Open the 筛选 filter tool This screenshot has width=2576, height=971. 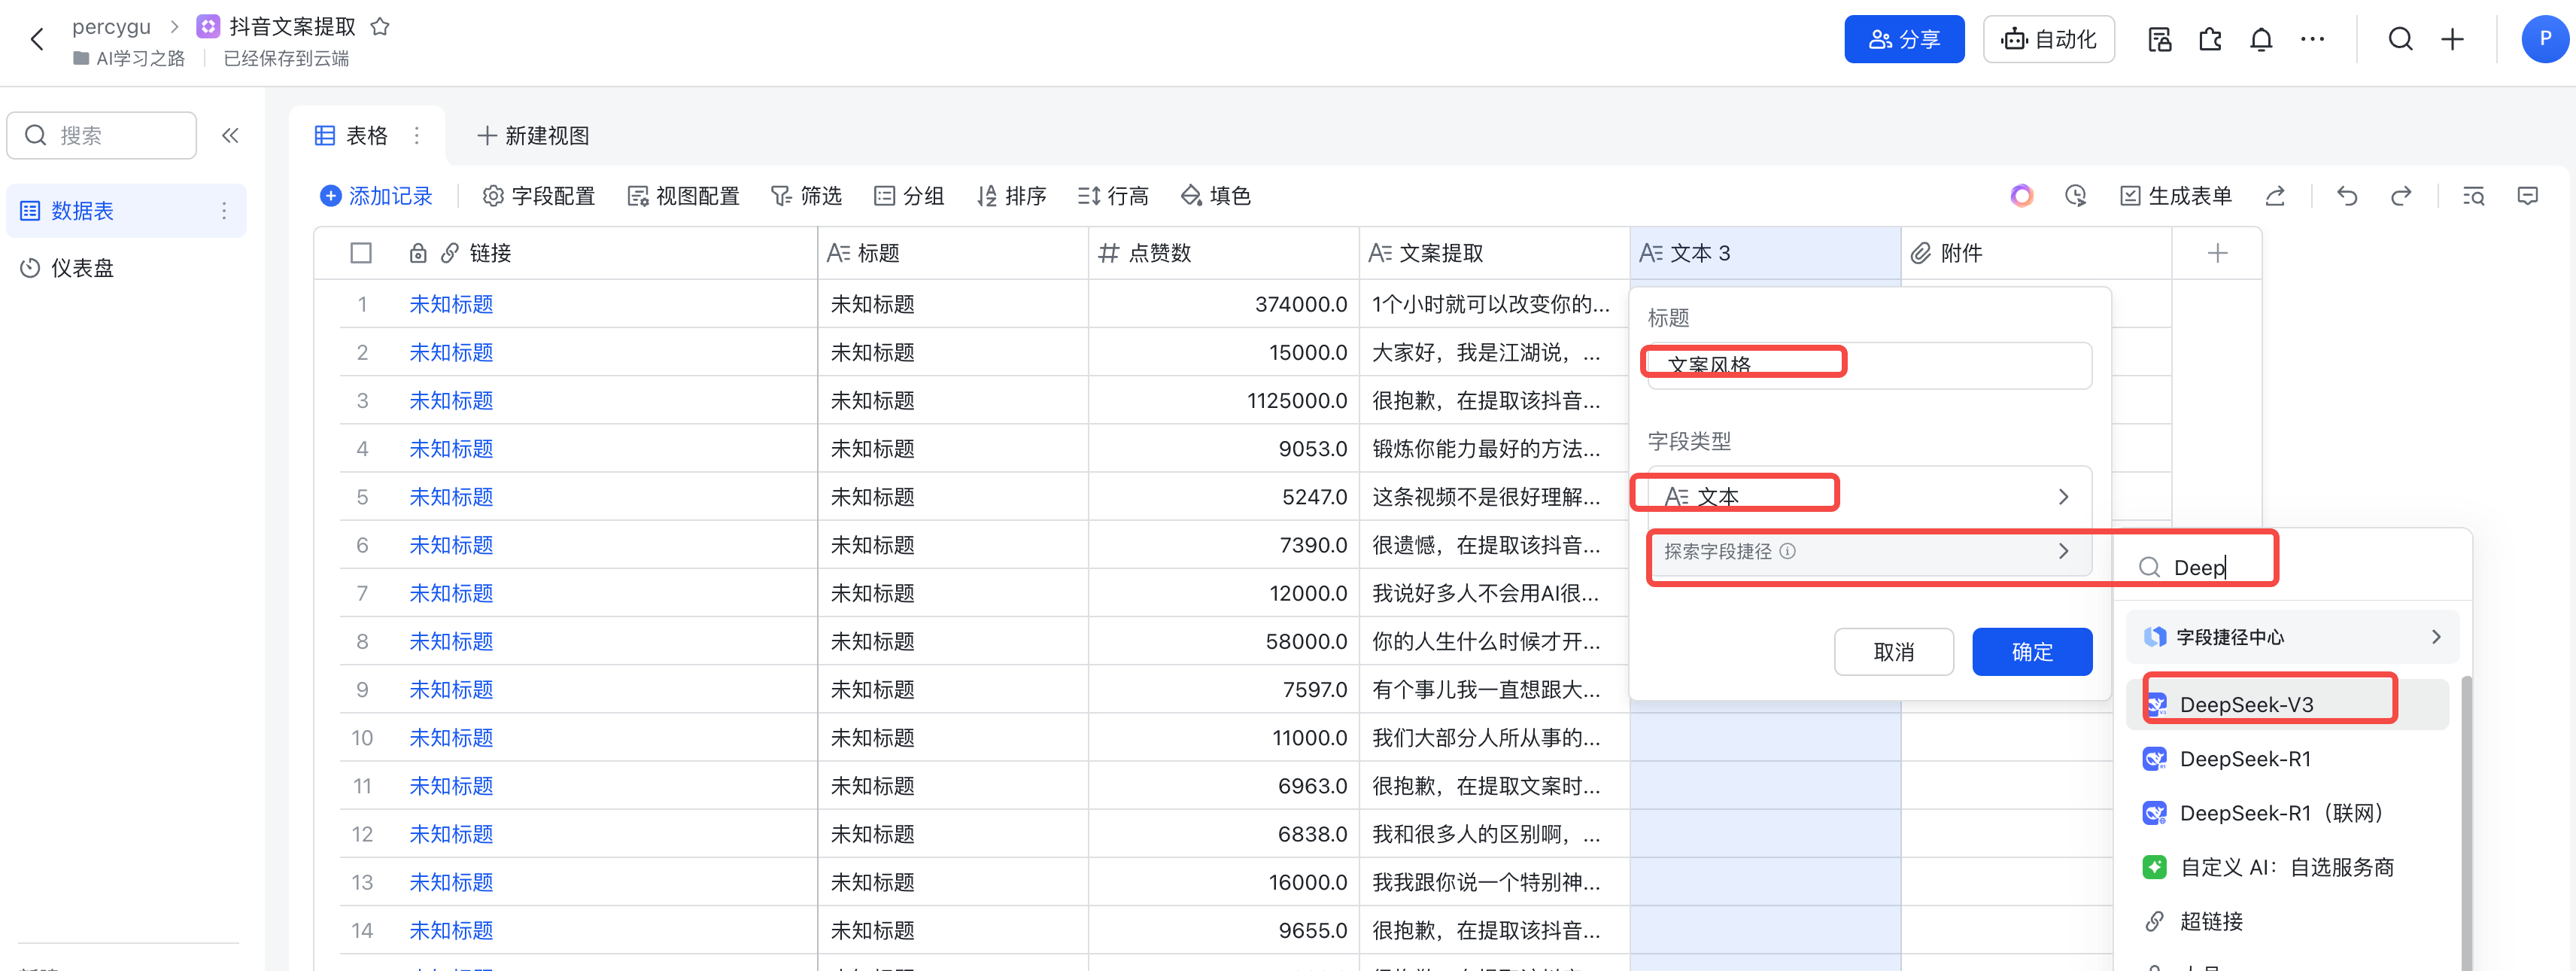pyautogui.click(x=806, y=196)
